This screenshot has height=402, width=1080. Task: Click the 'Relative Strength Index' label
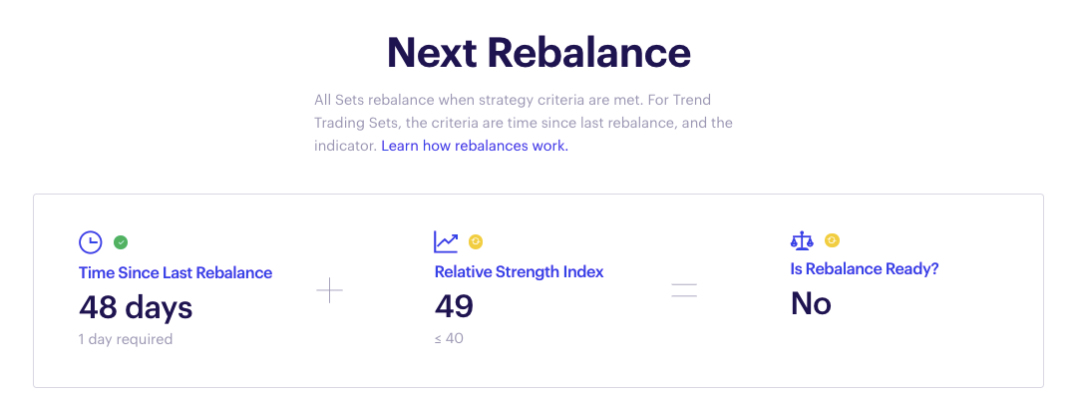[x=519, y=272]
